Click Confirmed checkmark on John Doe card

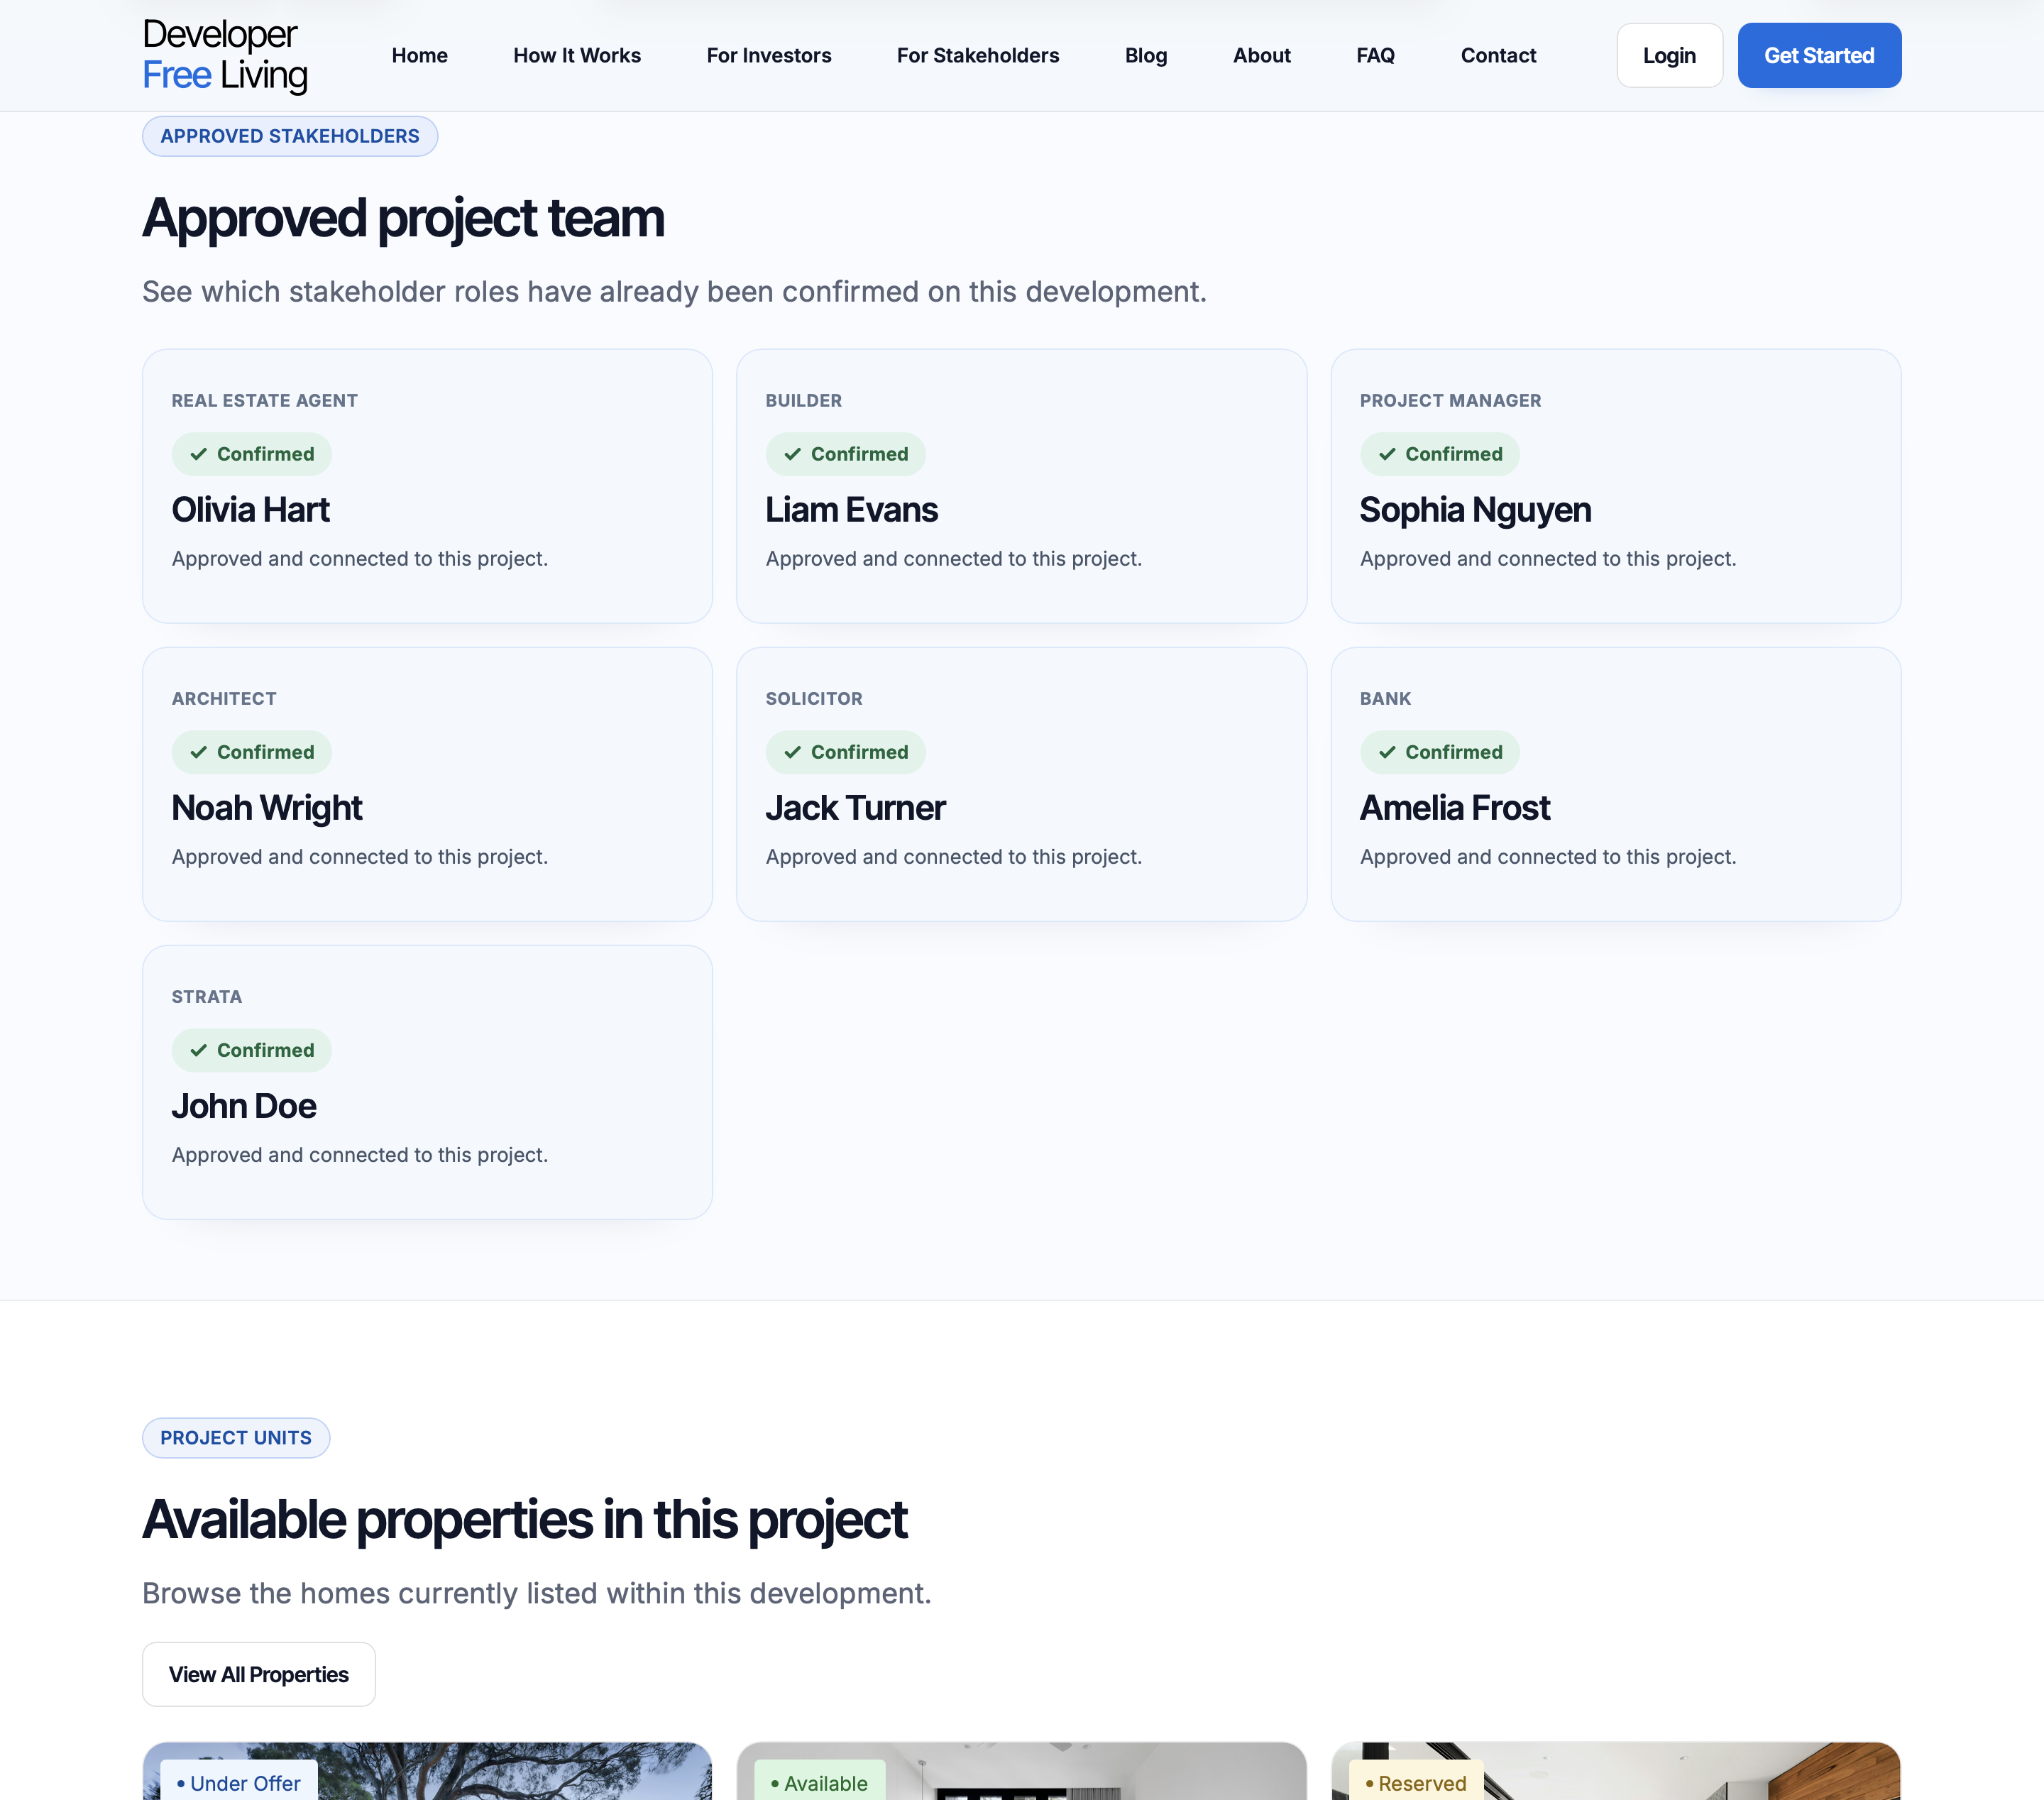coord(198,1050)
